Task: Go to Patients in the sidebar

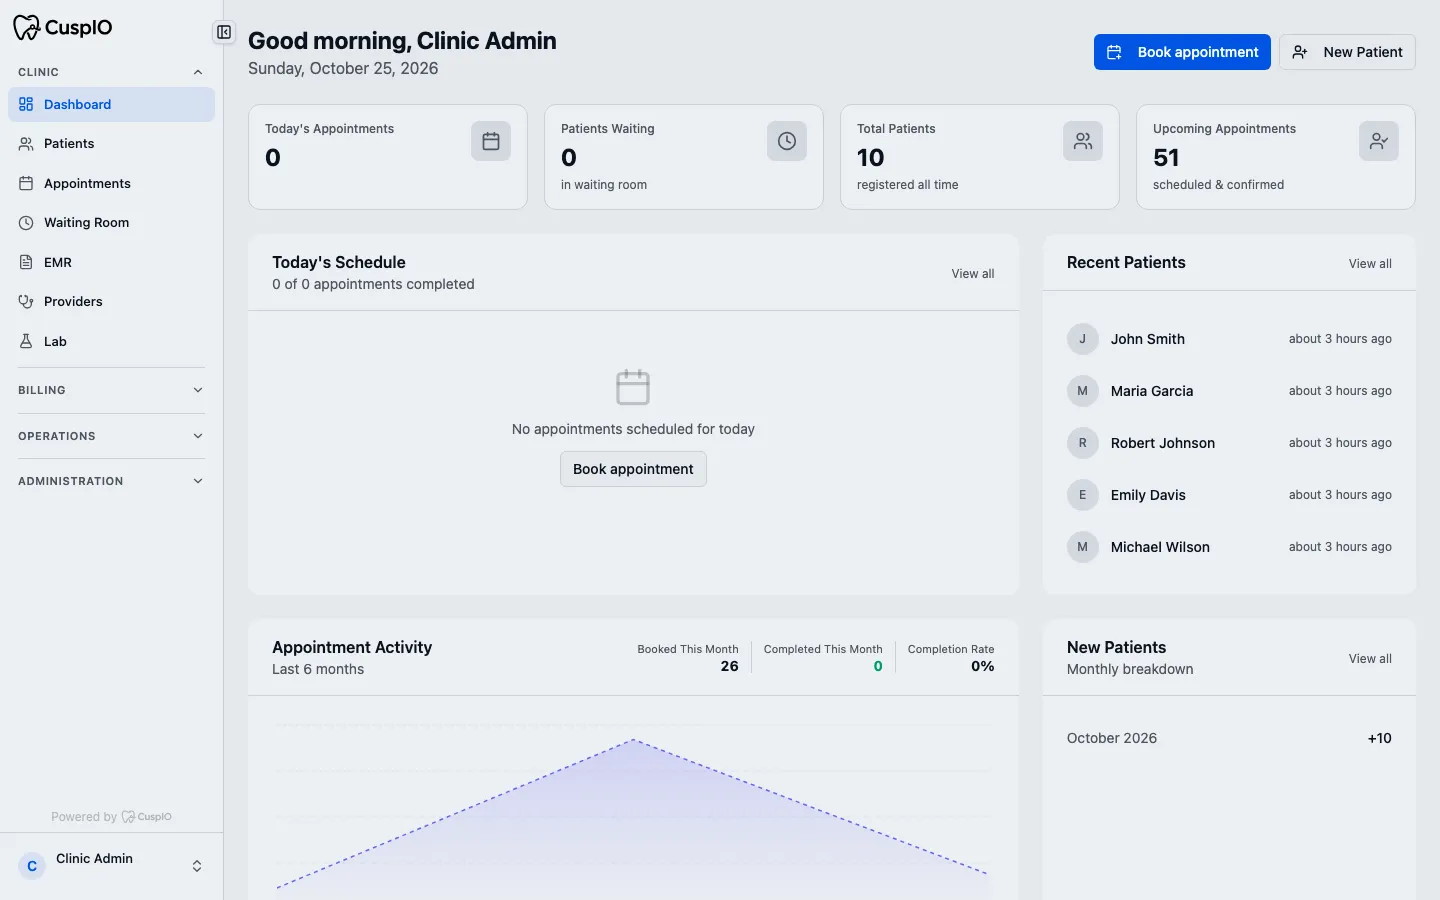Action: point(111,144)
